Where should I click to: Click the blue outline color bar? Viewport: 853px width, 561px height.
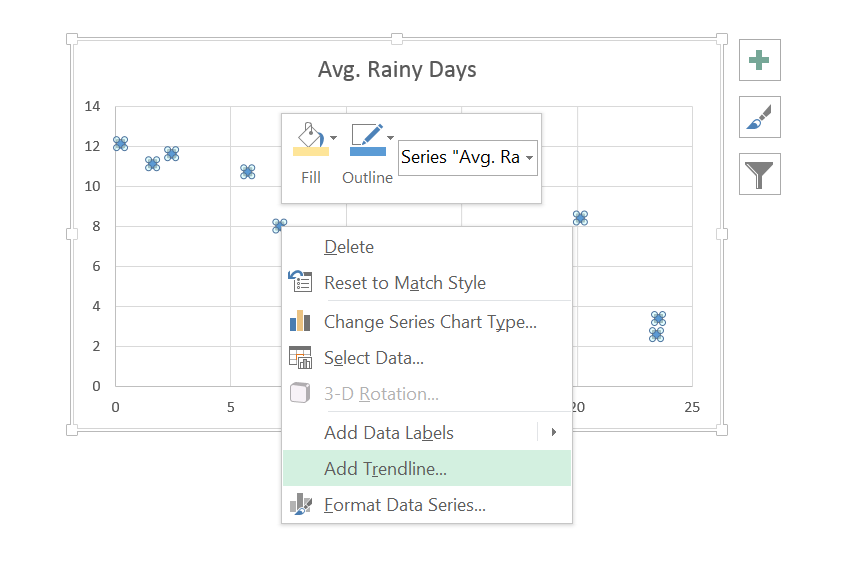pos(367,151)
